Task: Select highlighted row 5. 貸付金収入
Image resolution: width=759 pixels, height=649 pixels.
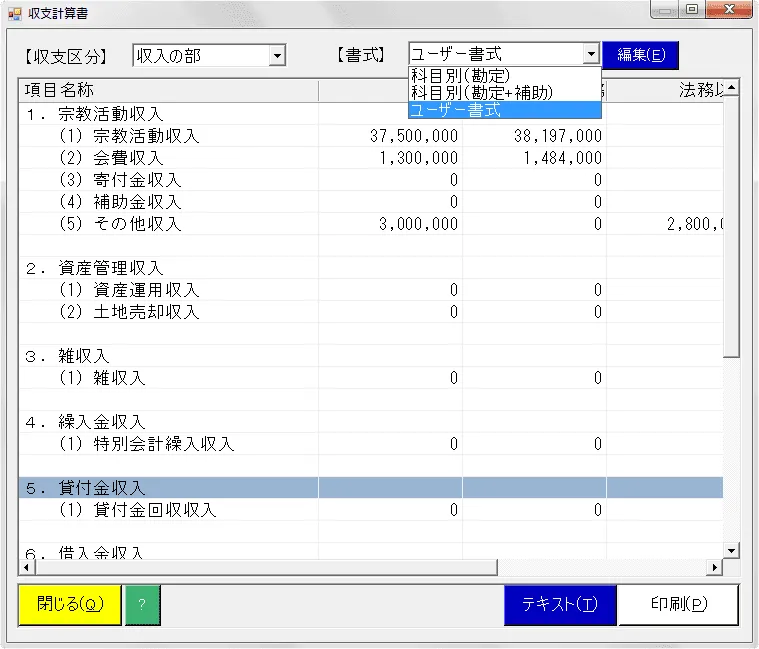Action: pos(371,488)
